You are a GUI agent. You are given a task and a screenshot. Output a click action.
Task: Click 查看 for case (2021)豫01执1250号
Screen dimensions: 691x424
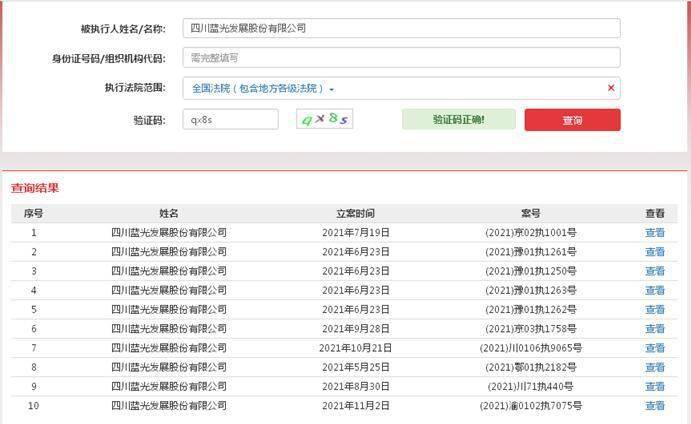point(654,271)
